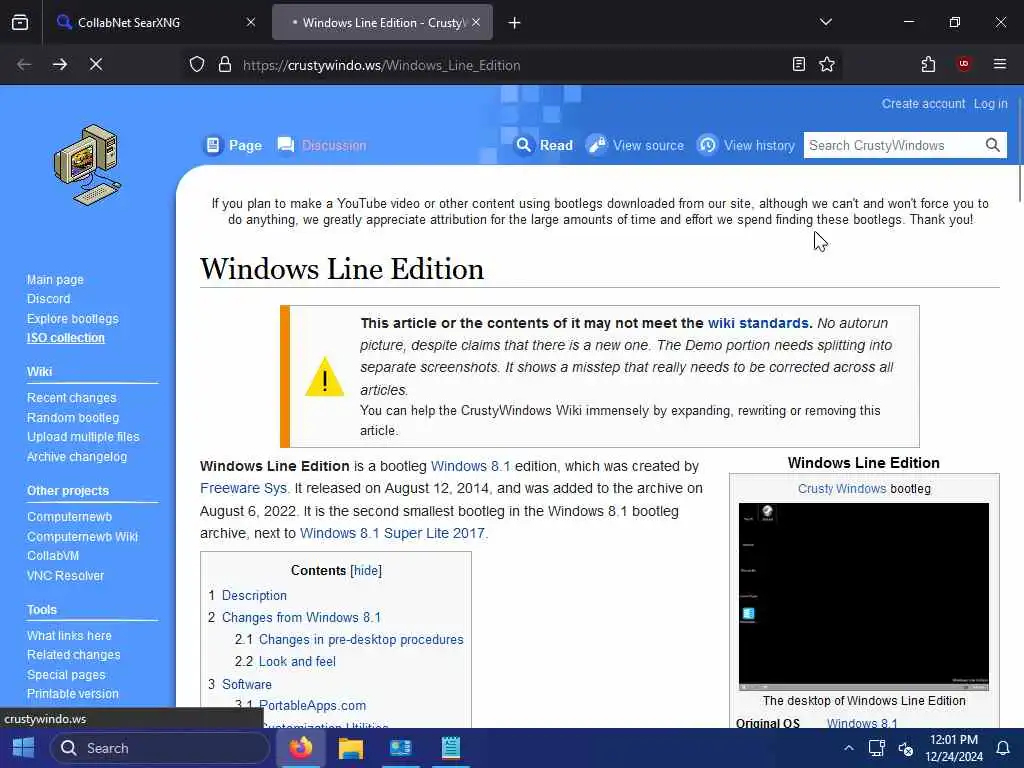Screen dimensions: 1024x768
Task: Open the View history tab
Action: [746, 145]
